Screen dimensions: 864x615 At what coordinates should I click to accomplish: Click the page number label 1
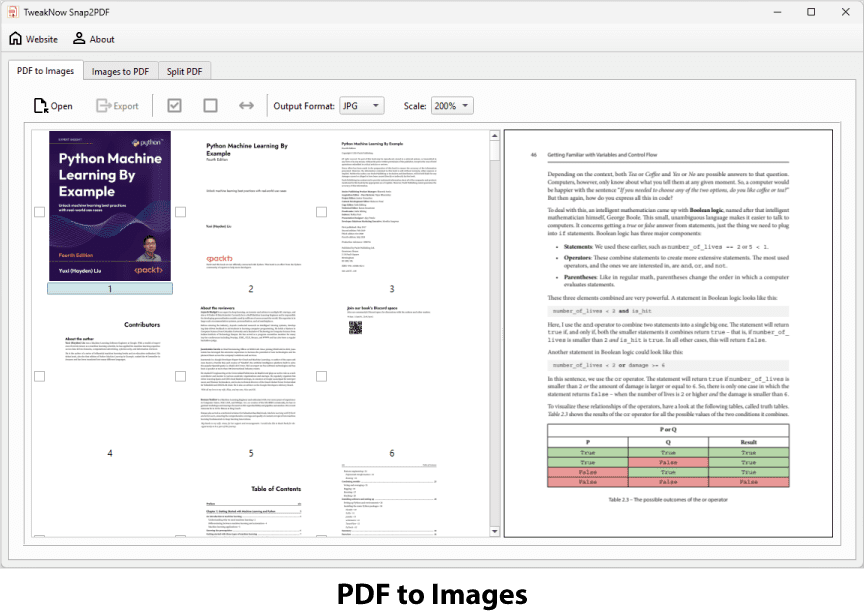point(110,289)
